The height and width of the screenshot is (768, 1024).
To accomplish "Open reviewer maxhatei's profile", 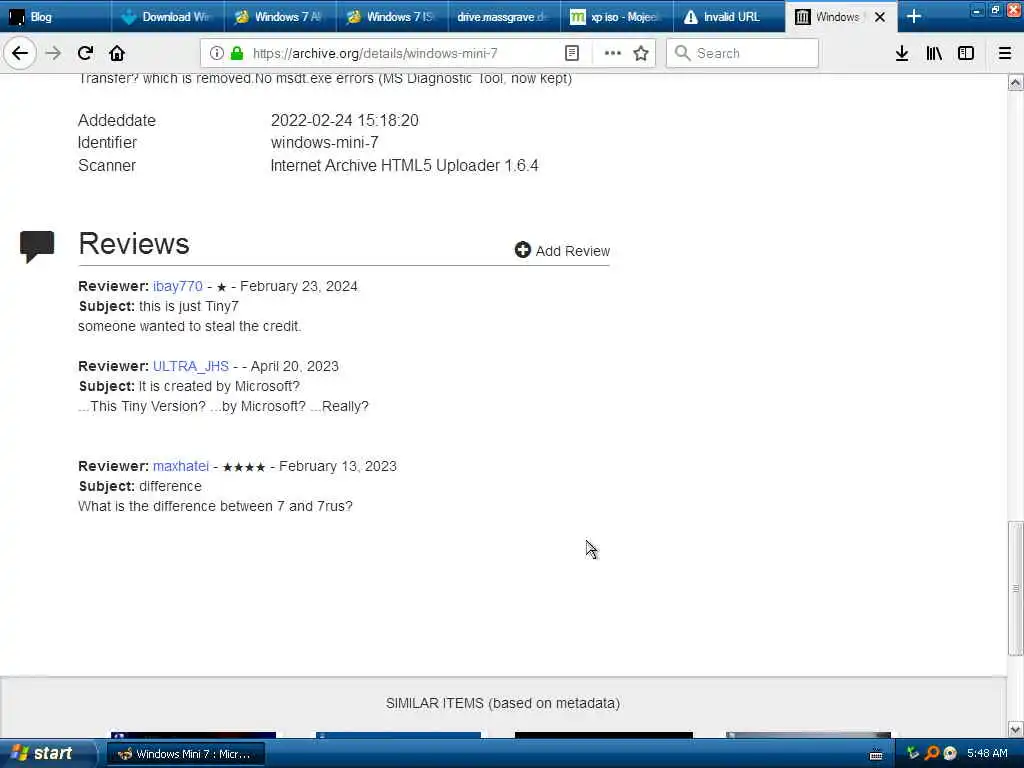I will (x=181, y=466).
